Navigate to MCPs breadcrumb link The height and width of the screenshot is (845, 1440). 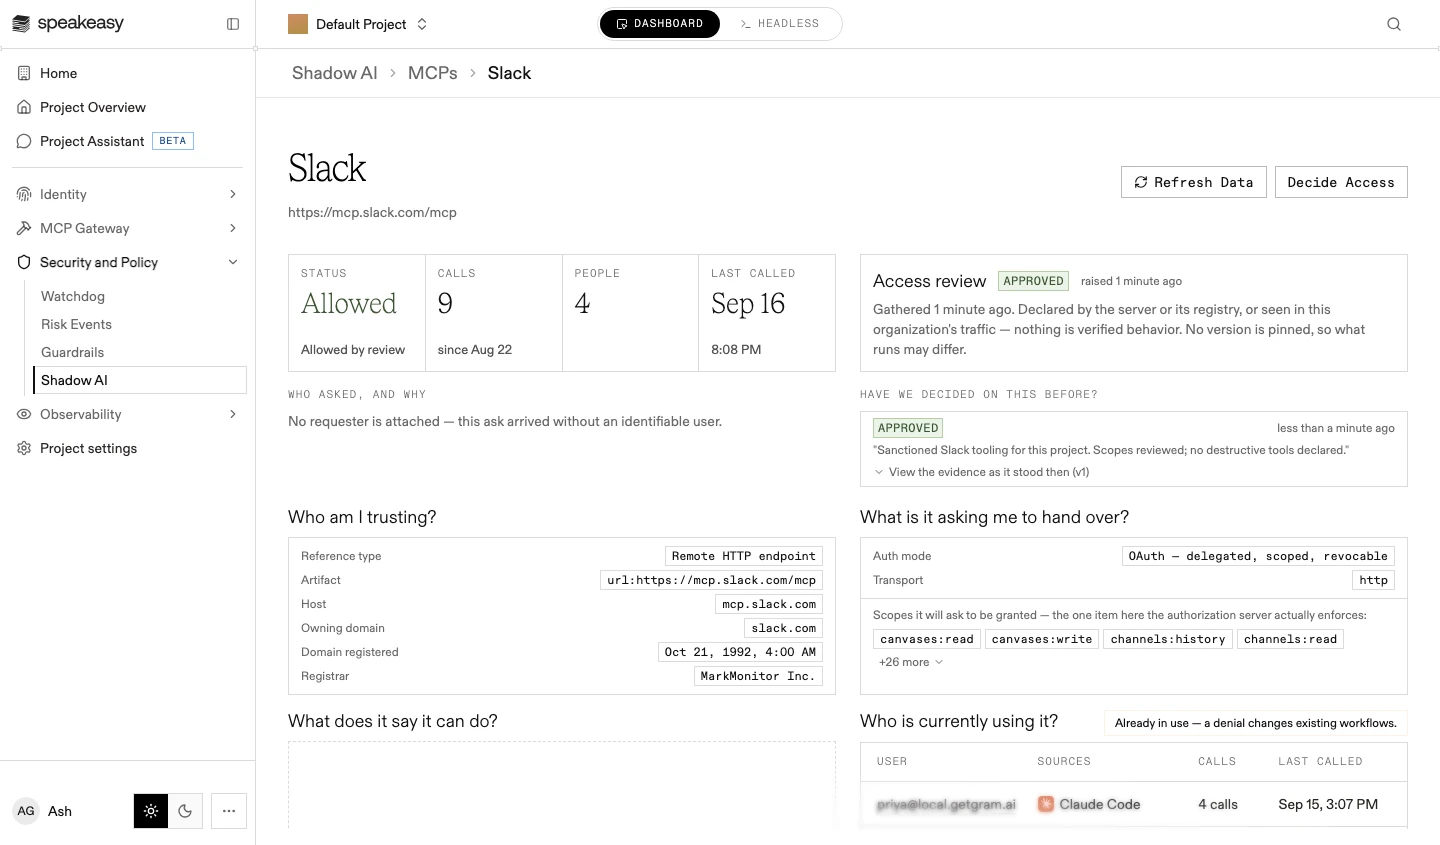pos(432,73)
